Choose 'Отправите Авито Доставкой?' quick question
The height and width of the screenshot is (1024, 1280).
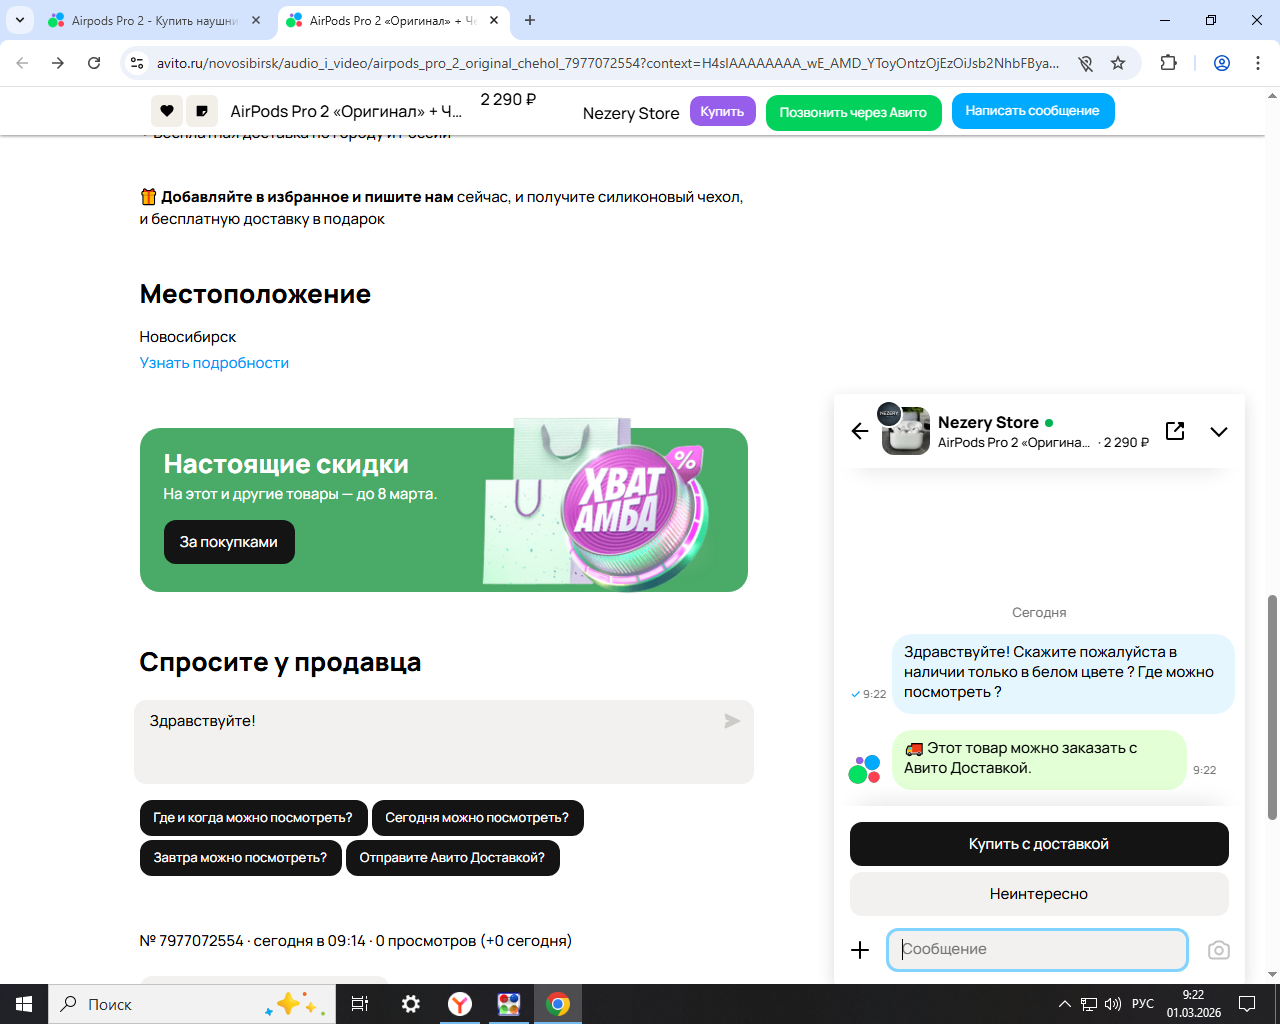coord(452,858)
